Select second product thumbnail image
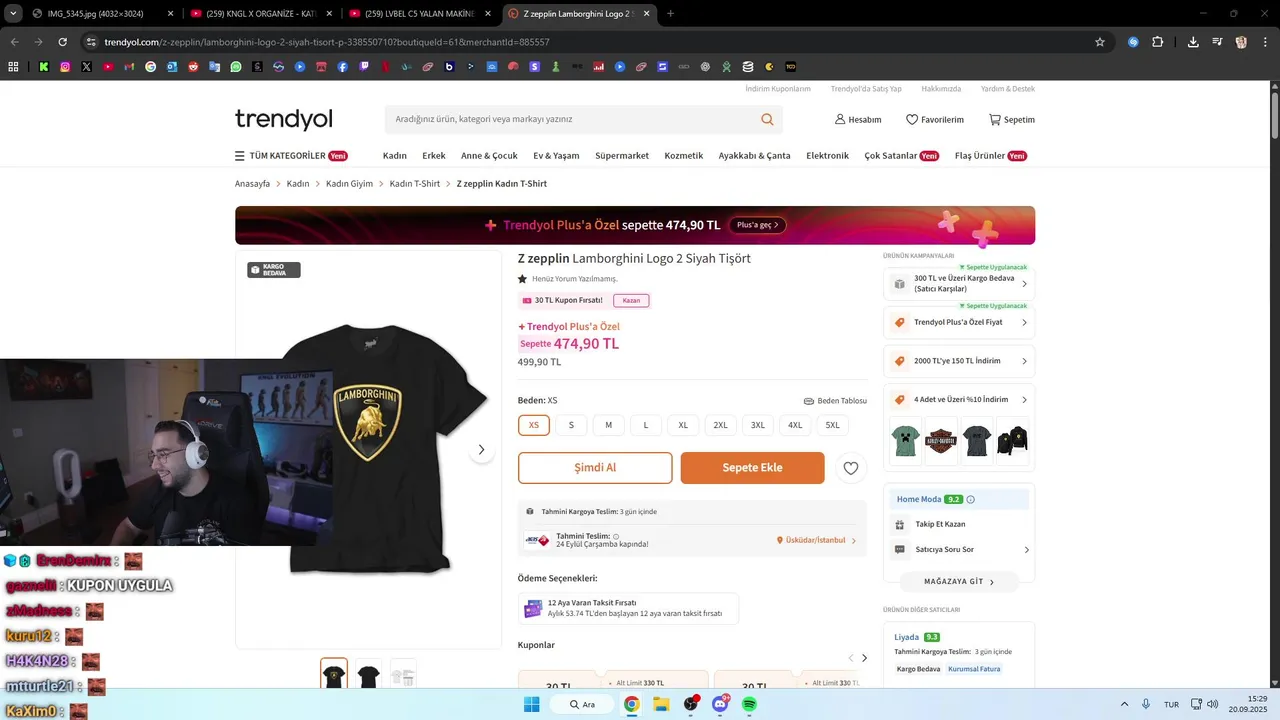 tap(369, 675)
